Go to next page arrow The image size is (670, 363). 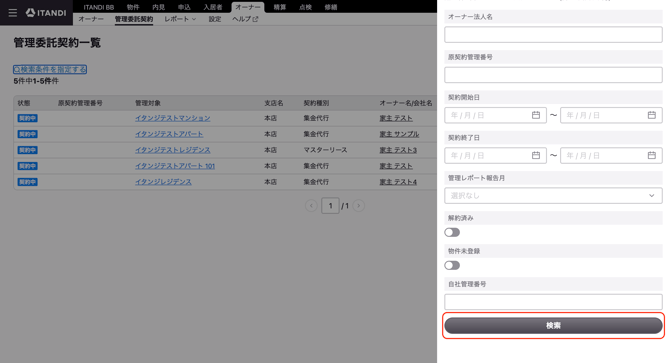(x=359, y=206)
